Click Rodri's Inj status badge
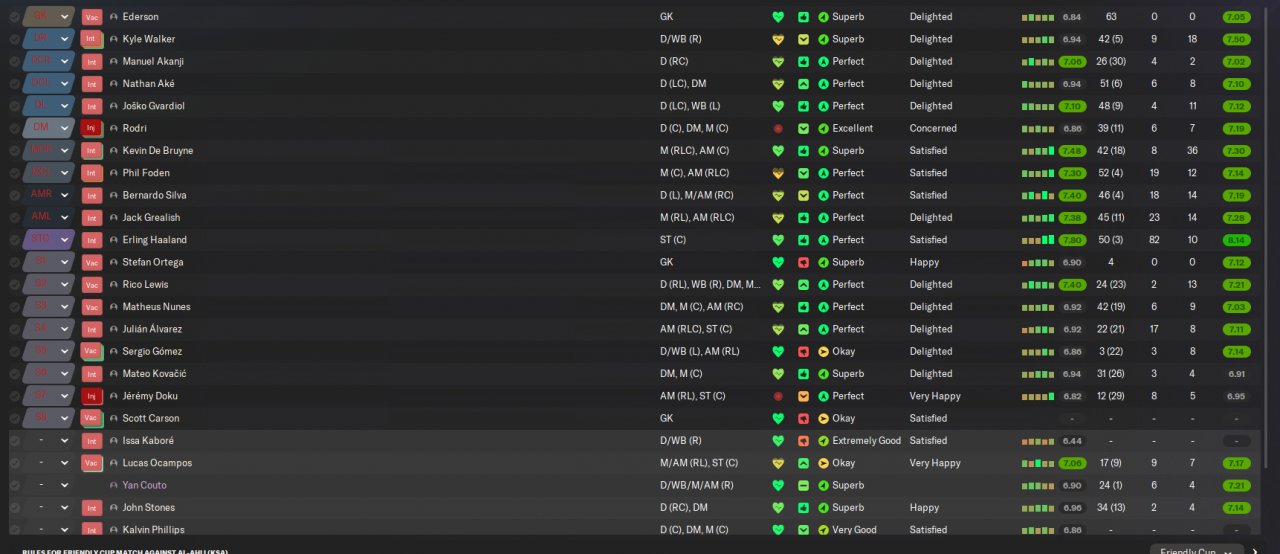1280x554 pixels. click(92, 128)
